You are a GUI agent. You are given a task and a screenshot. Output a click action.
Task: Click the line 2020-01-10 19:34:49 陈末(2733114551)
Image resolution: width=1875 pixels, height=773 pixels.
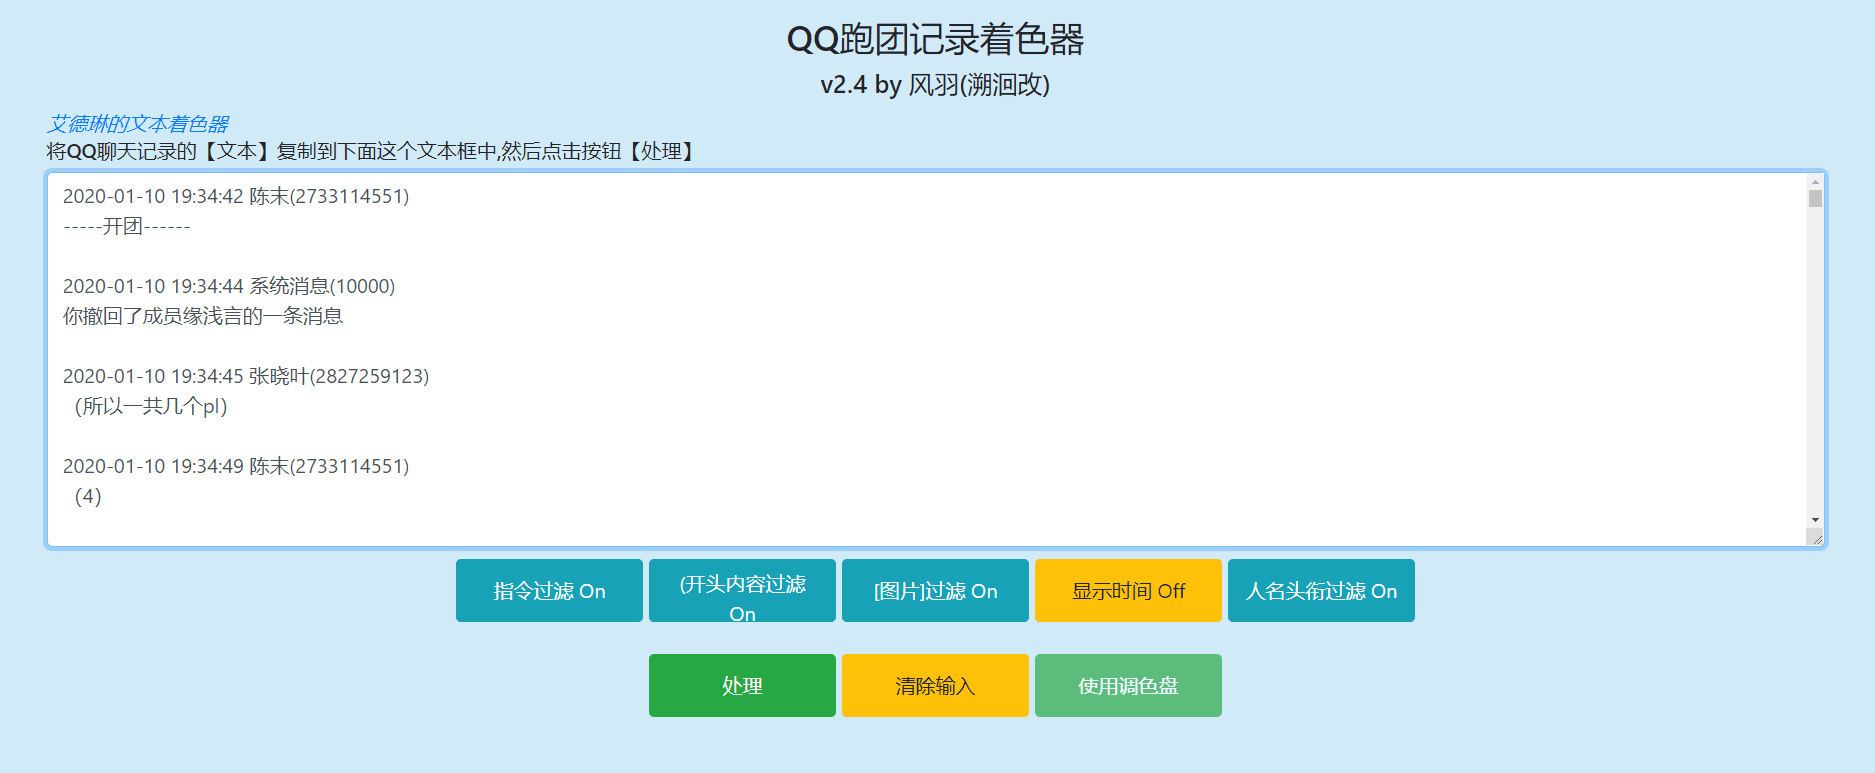[x=236, y=466]
